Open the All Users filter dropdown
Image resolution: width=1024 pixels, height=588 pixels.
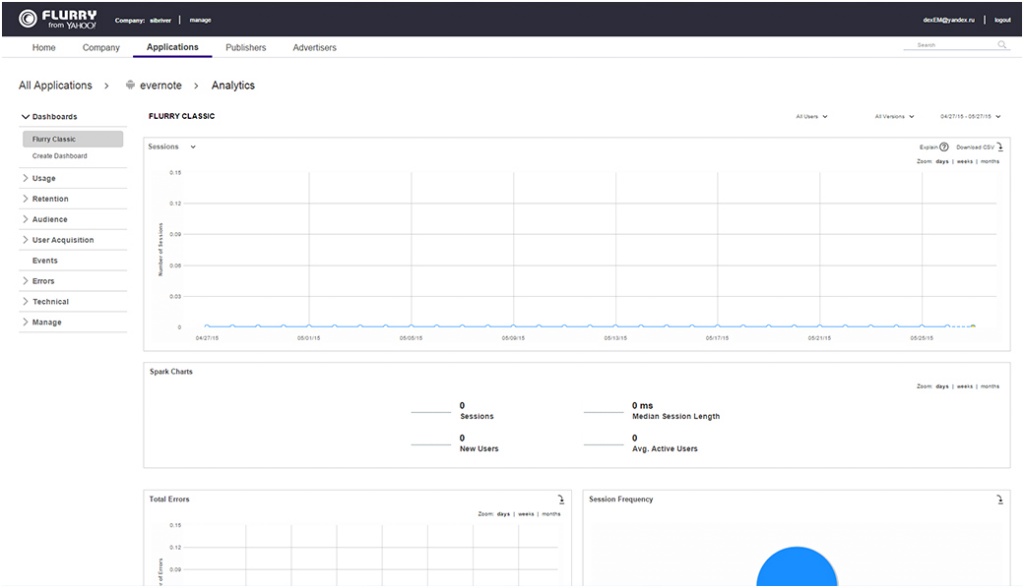click(812, 116)
